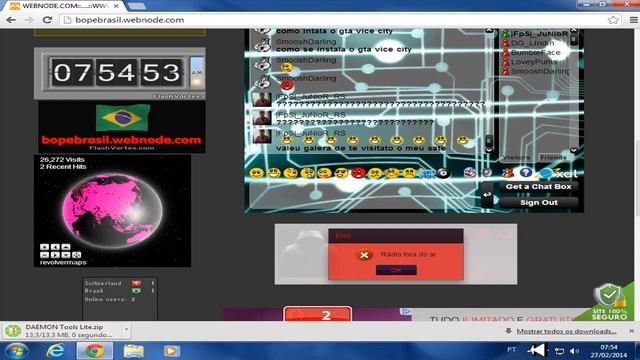640x360 pixels.
Task: Click the flip clock widget
Action: tap(120, 73)
